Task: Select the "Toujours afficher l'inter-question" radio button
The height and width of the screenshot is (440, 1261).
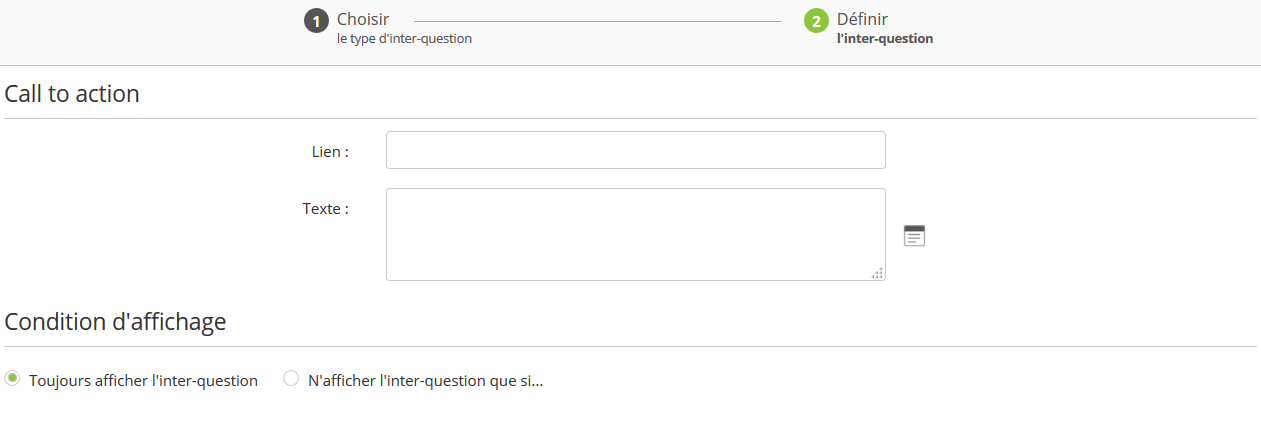Action: pos(12,378)
